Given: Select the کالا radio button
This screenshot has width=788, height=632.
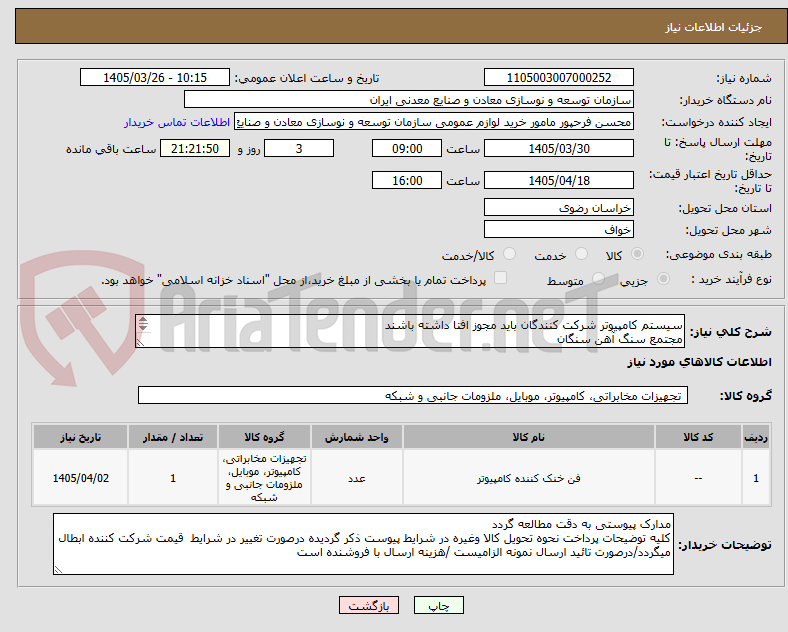Looking at the screenshot, I should click(x=637, y=254).
